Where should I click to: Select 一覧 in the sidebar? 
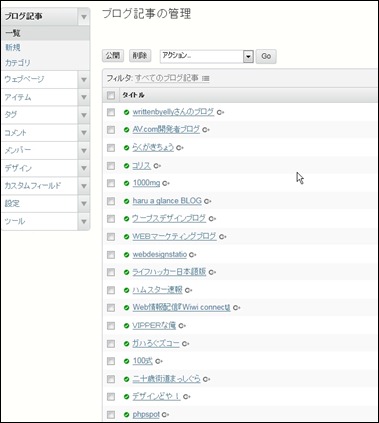pyautogui.click(x=46, y=33)
